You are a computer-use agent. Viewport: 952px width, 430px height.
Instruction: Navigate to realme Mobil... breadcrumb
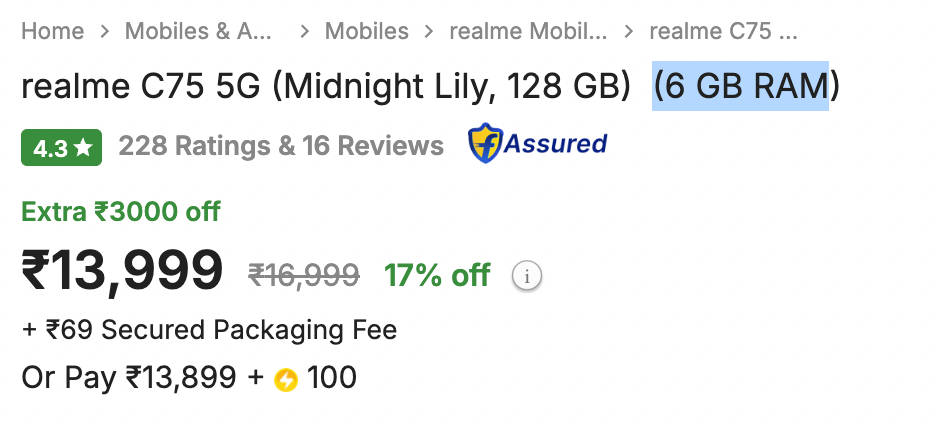(528, 31)
